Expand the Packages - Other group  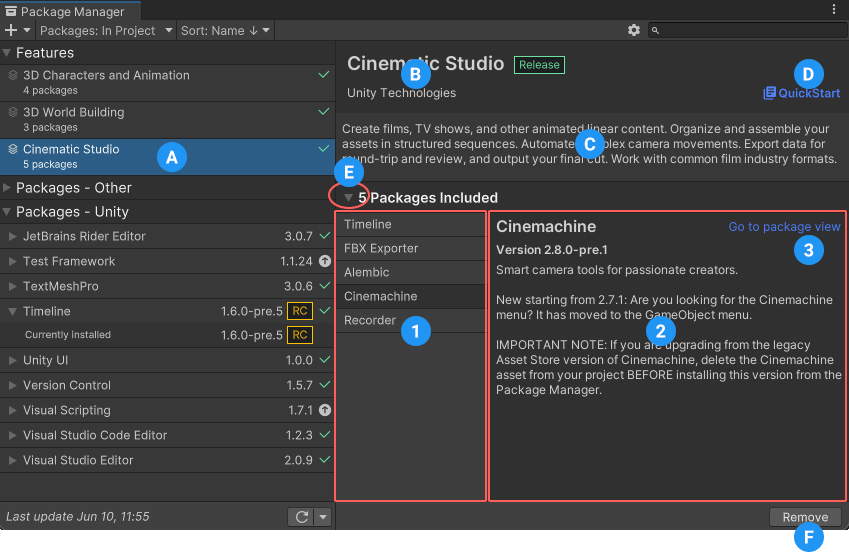(8, 188)
